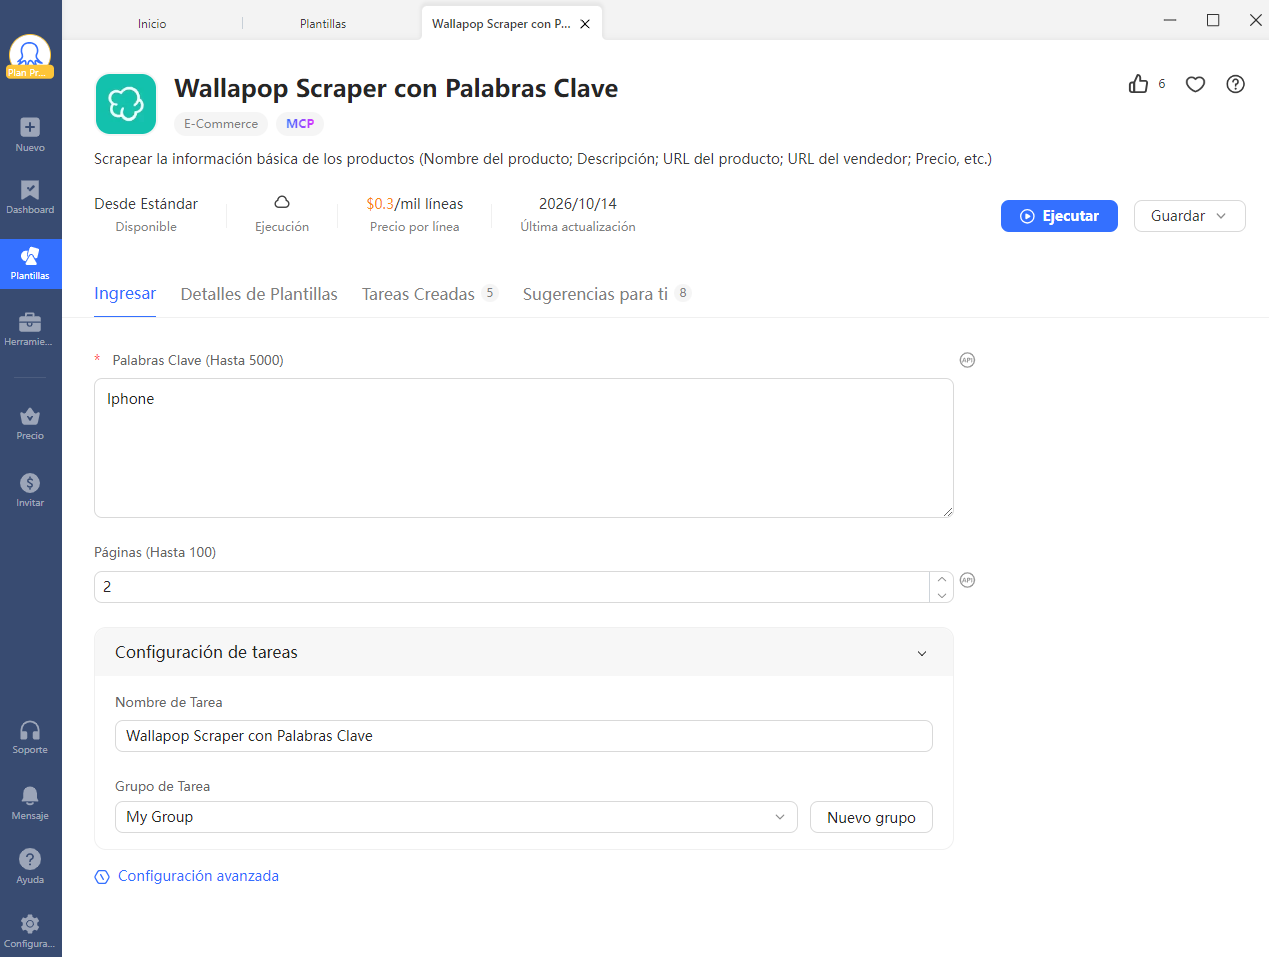Switch to the Plantillas top tab
This screenshot has width=1269, height=957.
click(x=323, y=24)
